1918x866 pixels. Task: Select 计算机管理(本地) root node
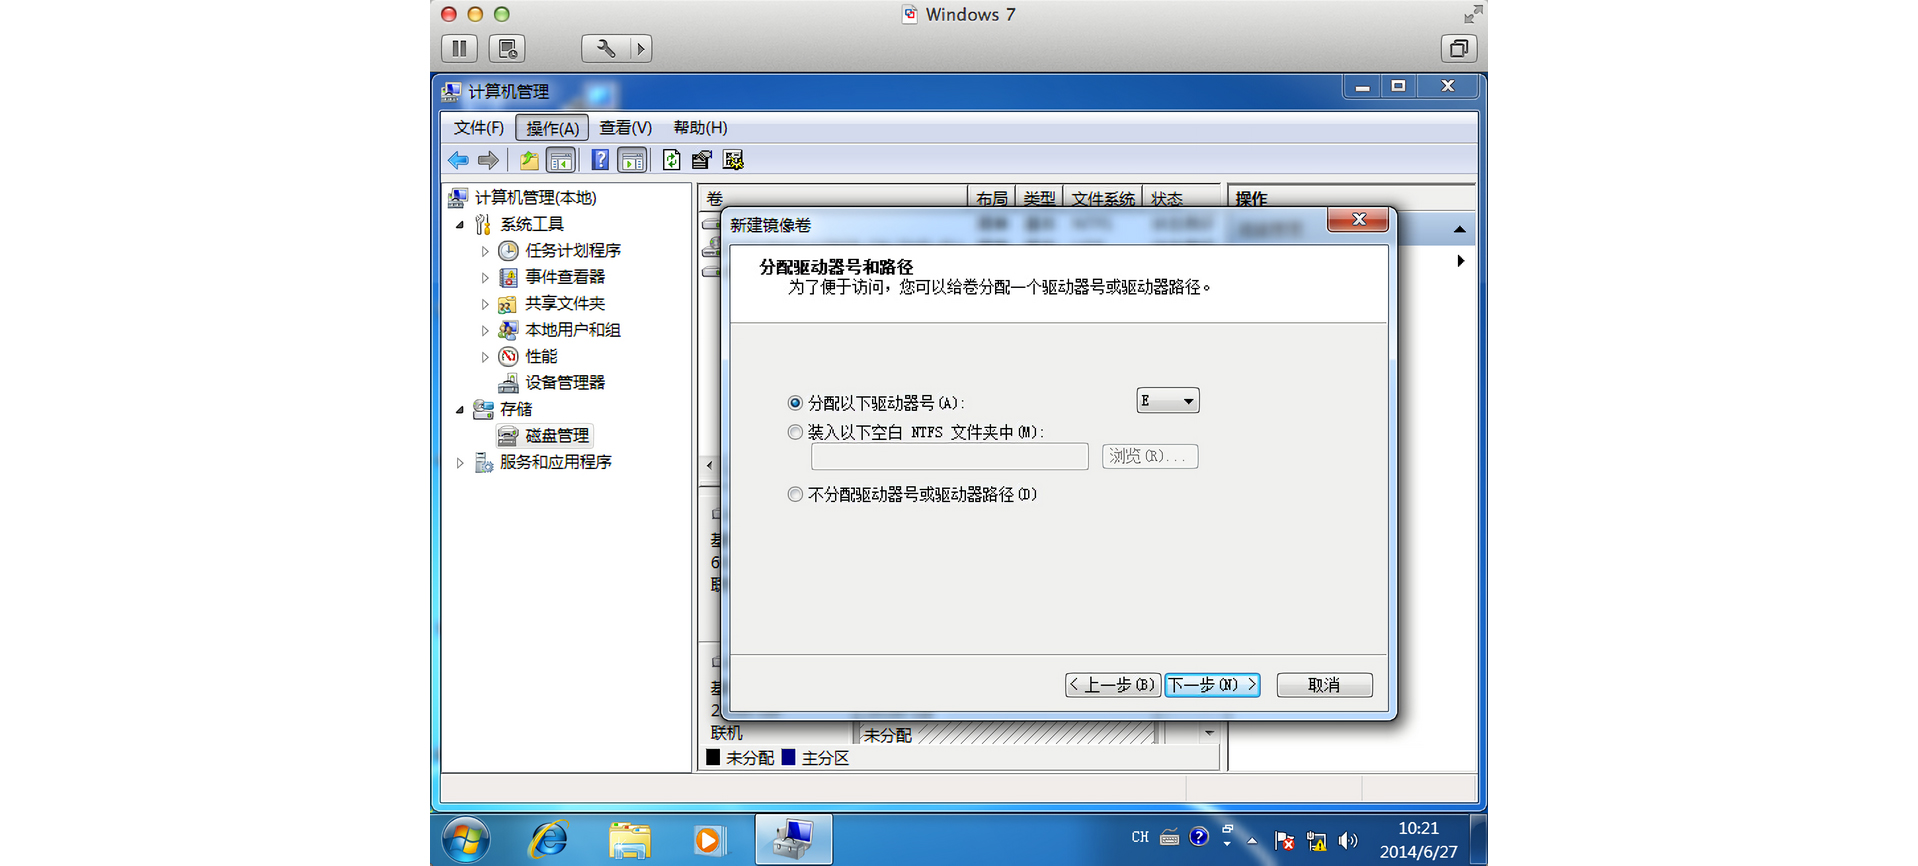pyautogui.click(x=535, y=198)
